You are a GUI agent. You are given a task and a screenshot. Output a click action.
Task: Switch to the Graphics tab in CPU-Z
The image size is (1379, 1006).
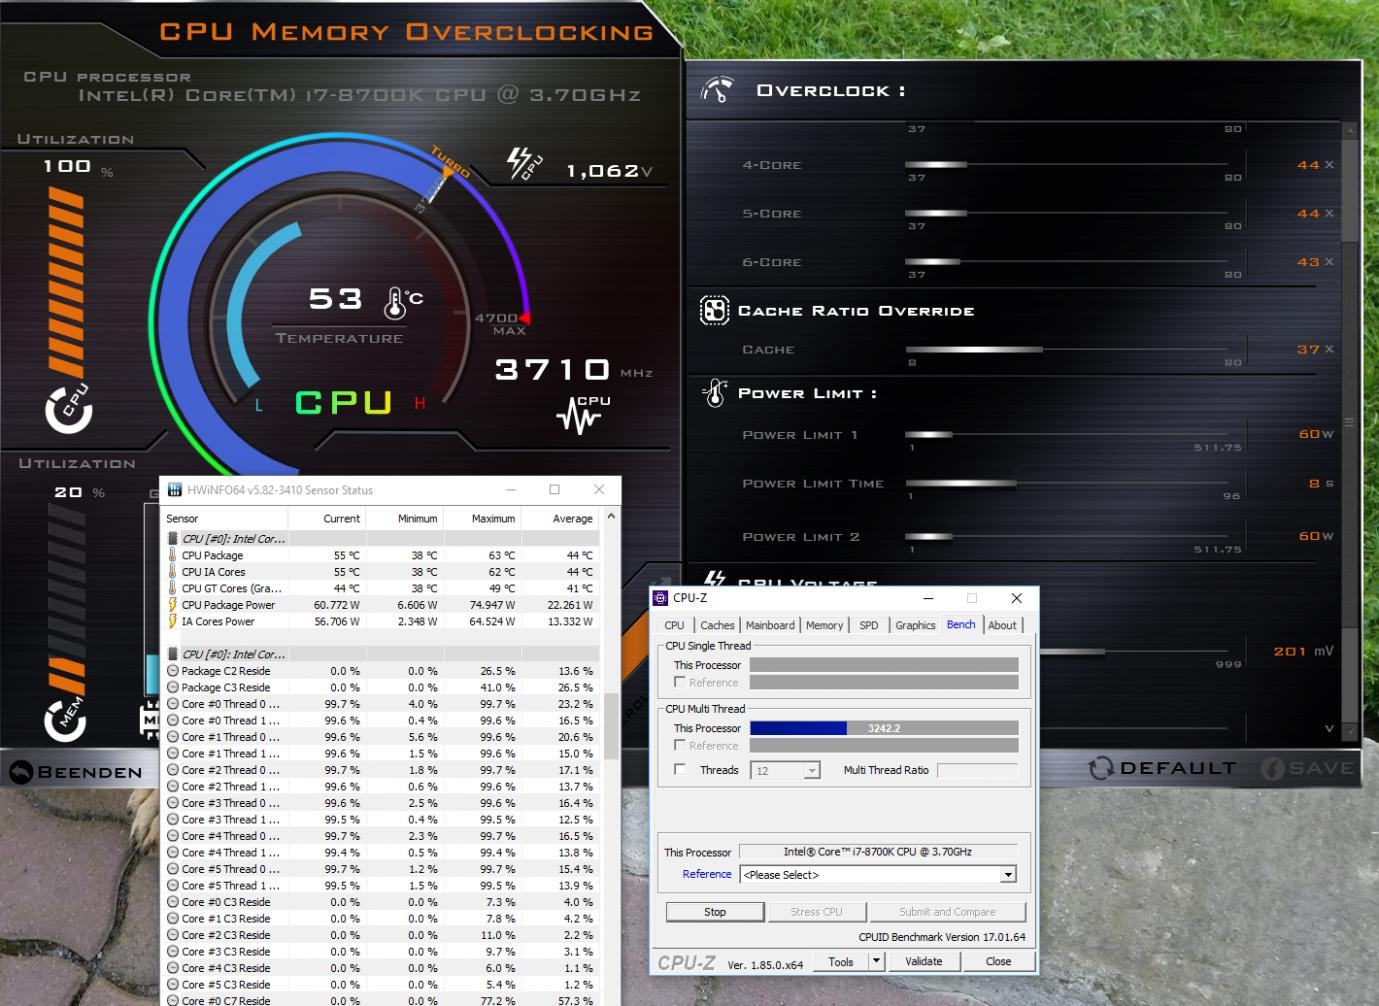click(x=915, y=625)
